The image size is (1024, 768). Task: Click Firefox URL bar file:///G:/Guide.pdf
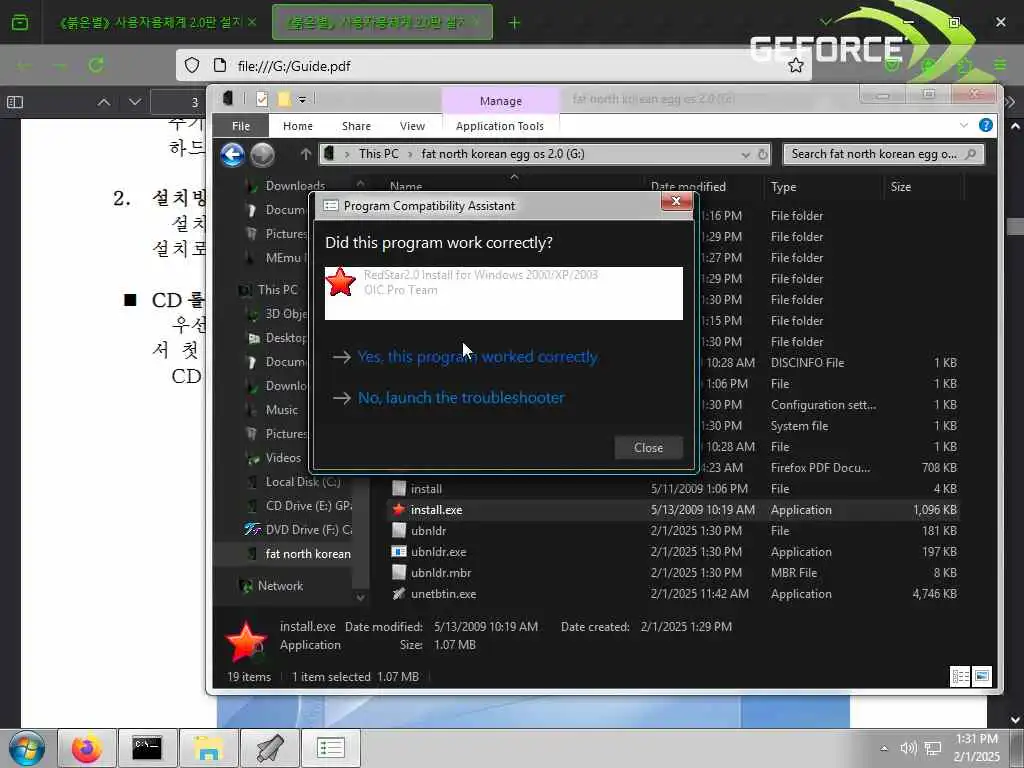pyautogui.click(x=493, y=66)
